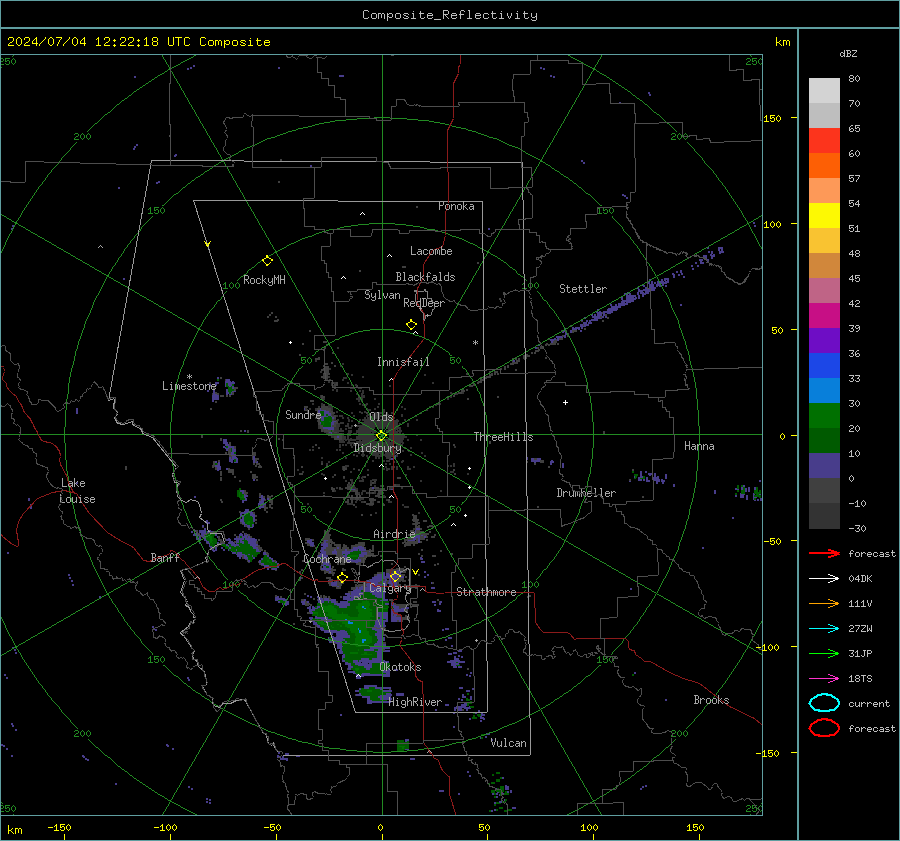The height and width of the screenshot is (841, 900).
Task: Click the red forecast arrow in legend
Action: (824, 553)
